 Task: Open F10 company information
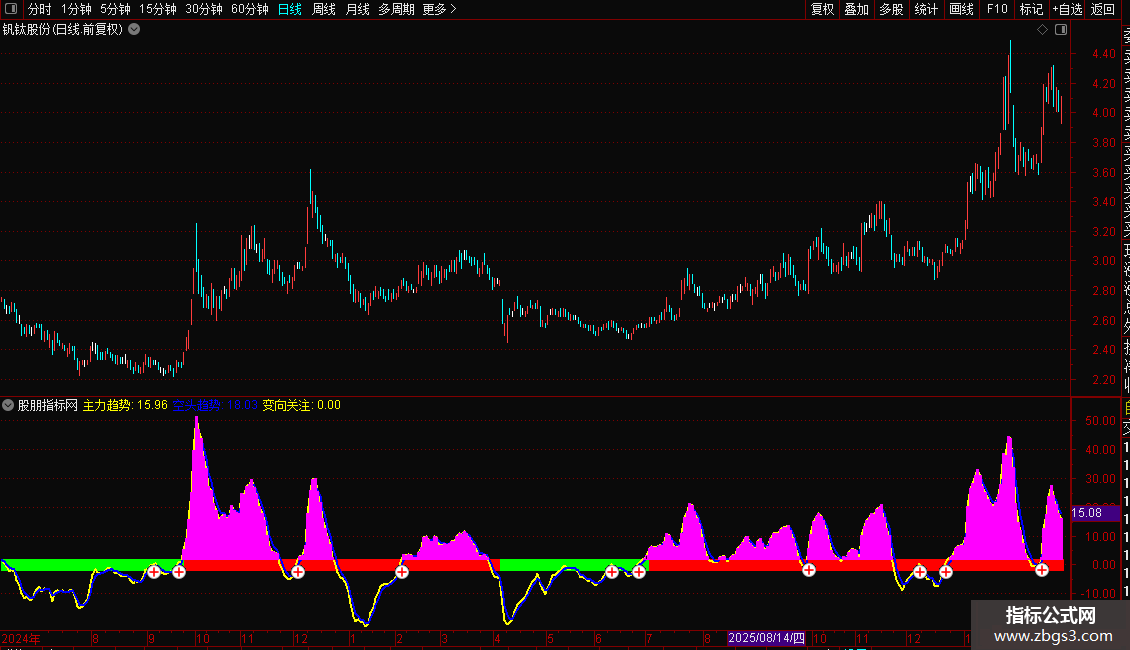997,9
